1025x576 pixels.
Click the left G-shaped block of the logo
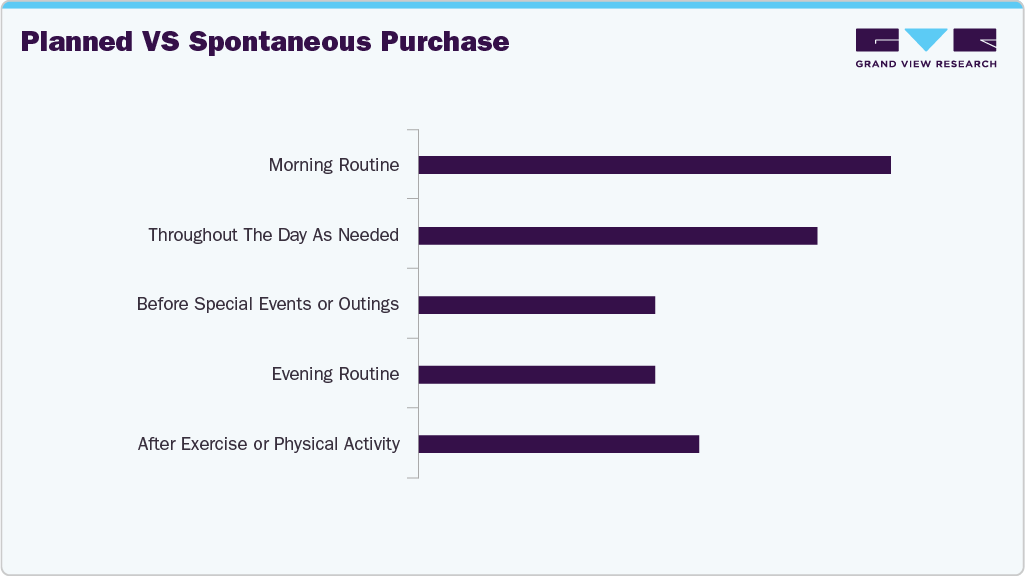click(878, 40)
